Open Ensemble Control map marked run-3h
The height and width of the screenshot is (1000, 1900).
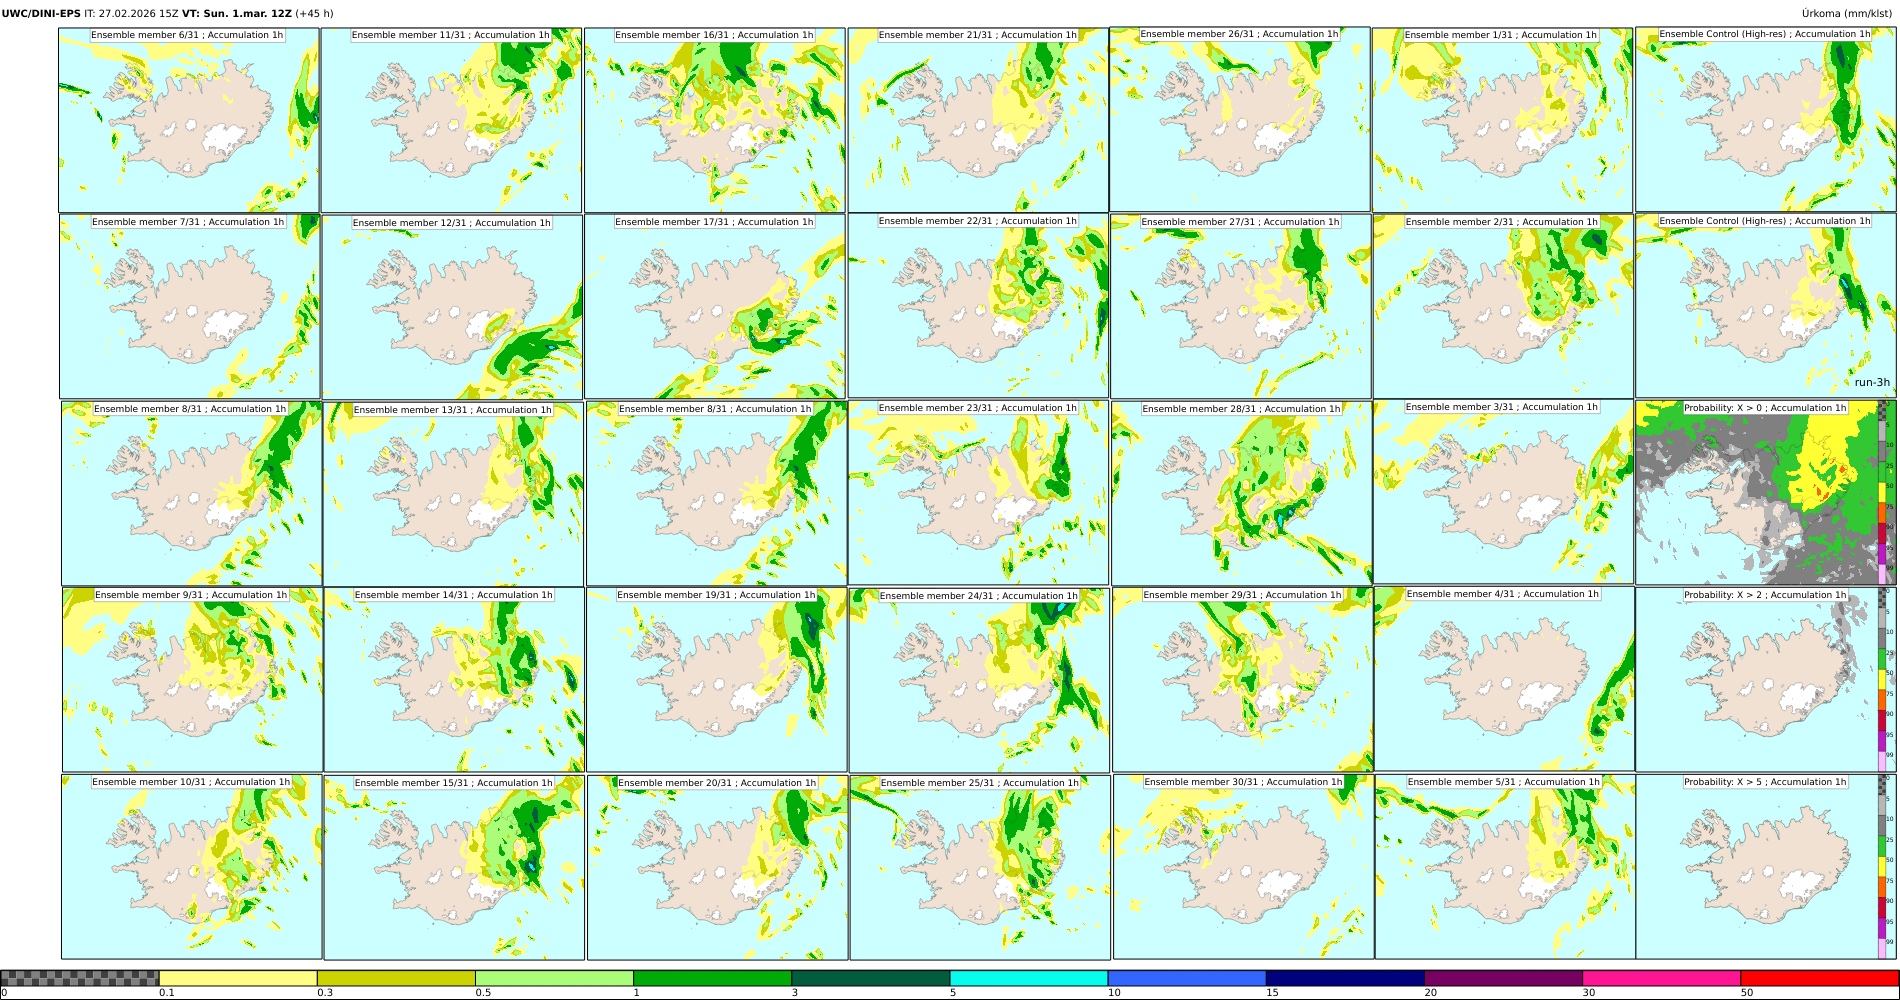pyautogui.click(x=1766, y=306)
